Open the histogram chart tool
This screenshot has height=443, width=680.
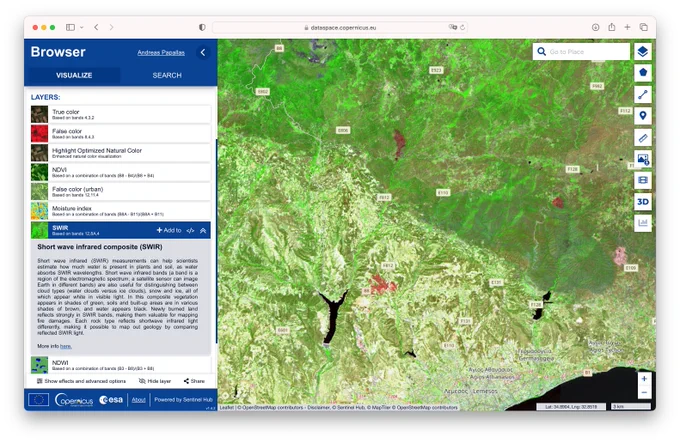point(643,223)
